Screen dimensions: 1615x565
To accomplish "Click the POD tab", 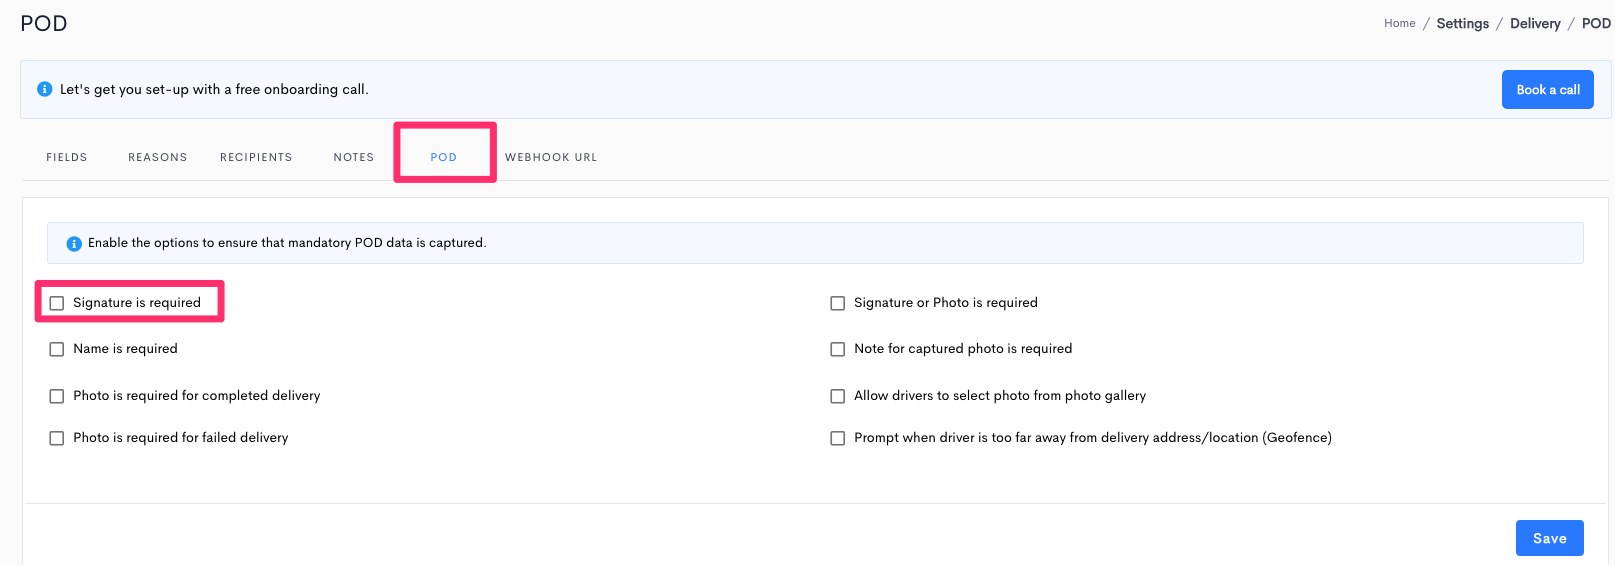I will click(444, 157).
